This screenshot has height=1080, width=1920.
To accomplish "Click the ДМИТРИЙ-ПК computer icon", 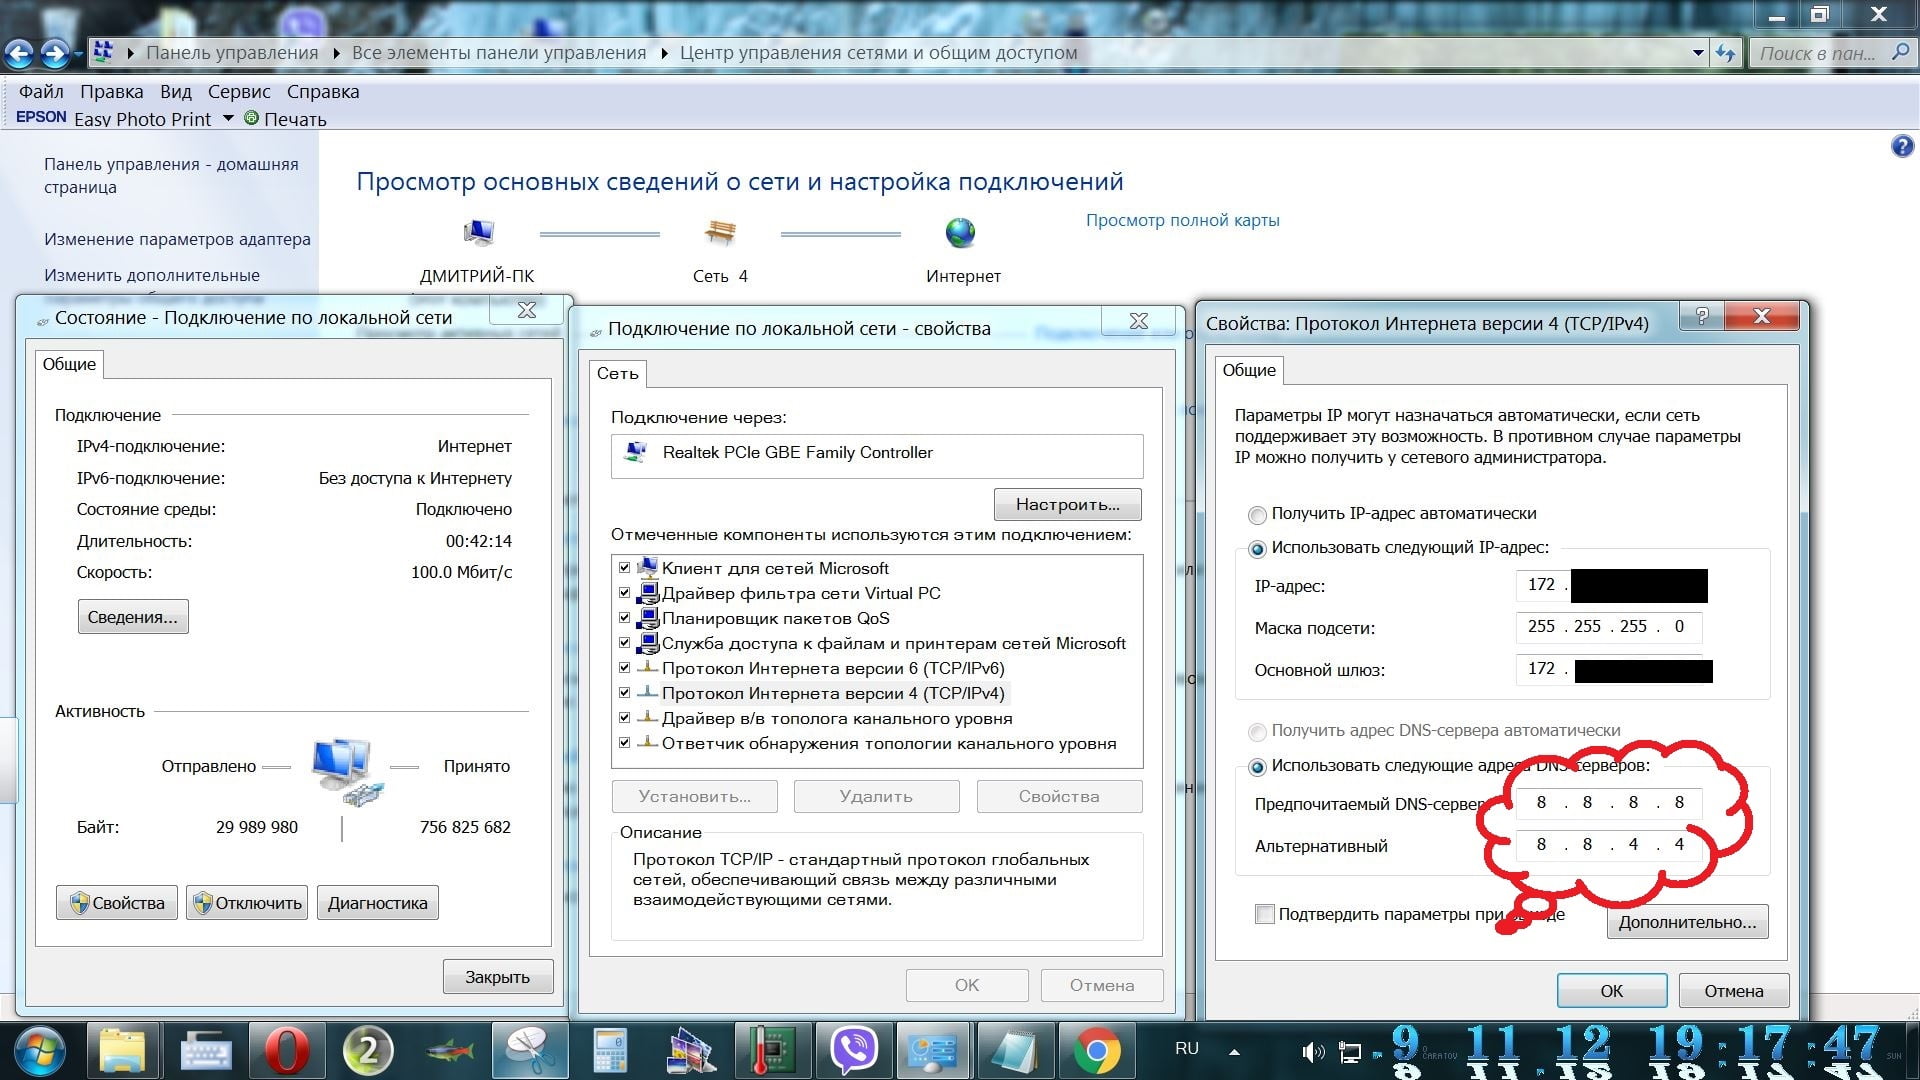I will [x=478, y=233].
